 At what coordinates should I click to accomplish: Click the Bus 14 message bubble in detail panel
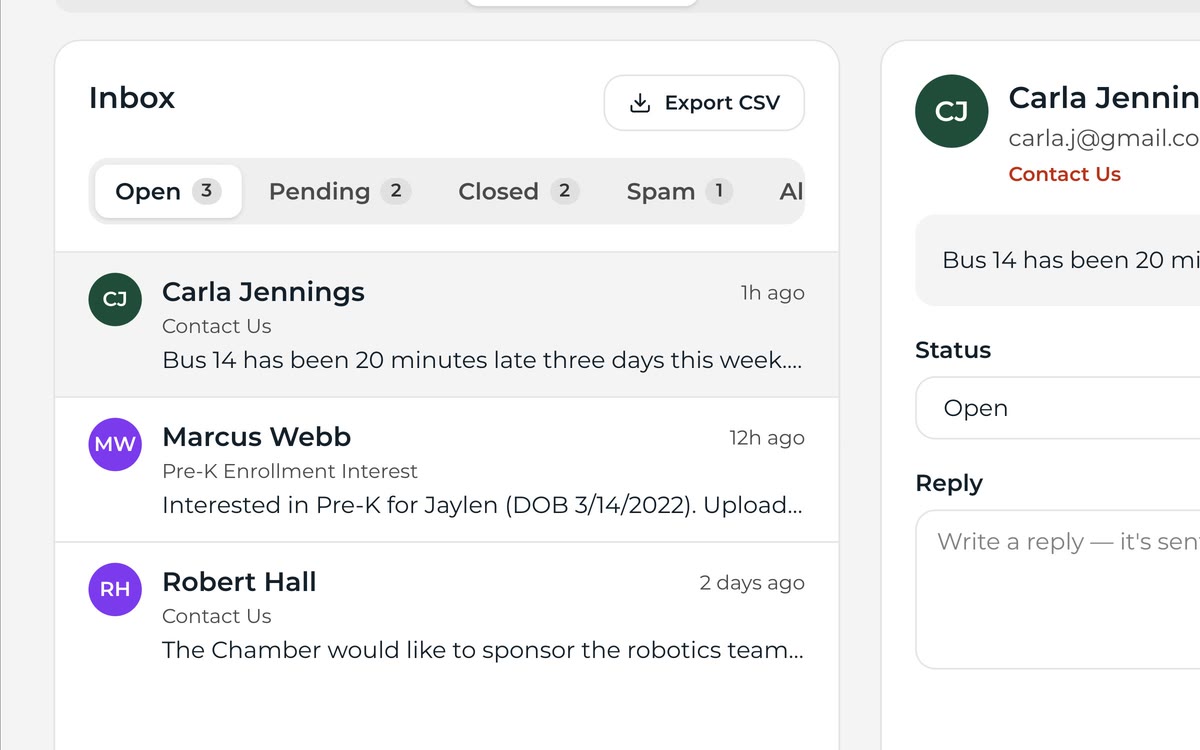click(1058, 260)
